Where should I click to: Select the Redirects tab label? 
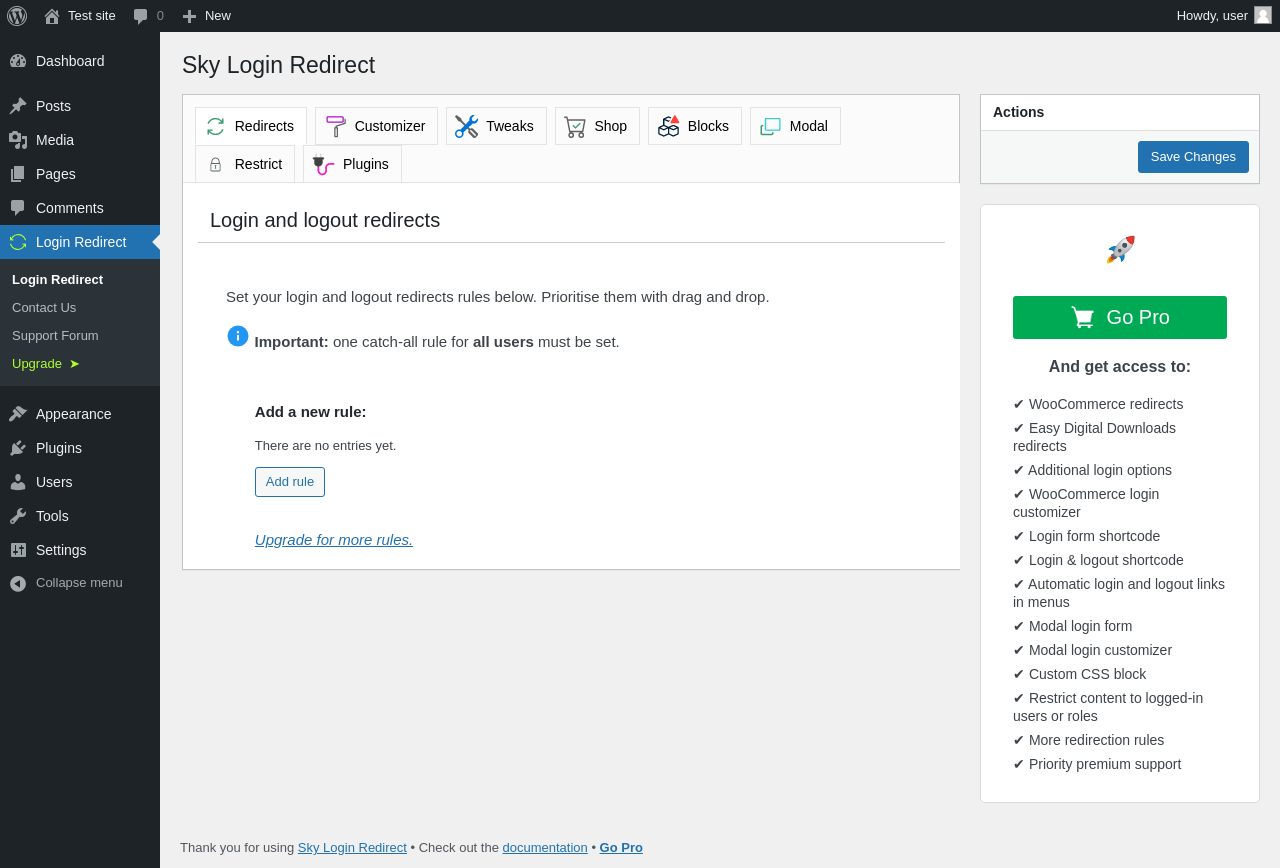264,126
